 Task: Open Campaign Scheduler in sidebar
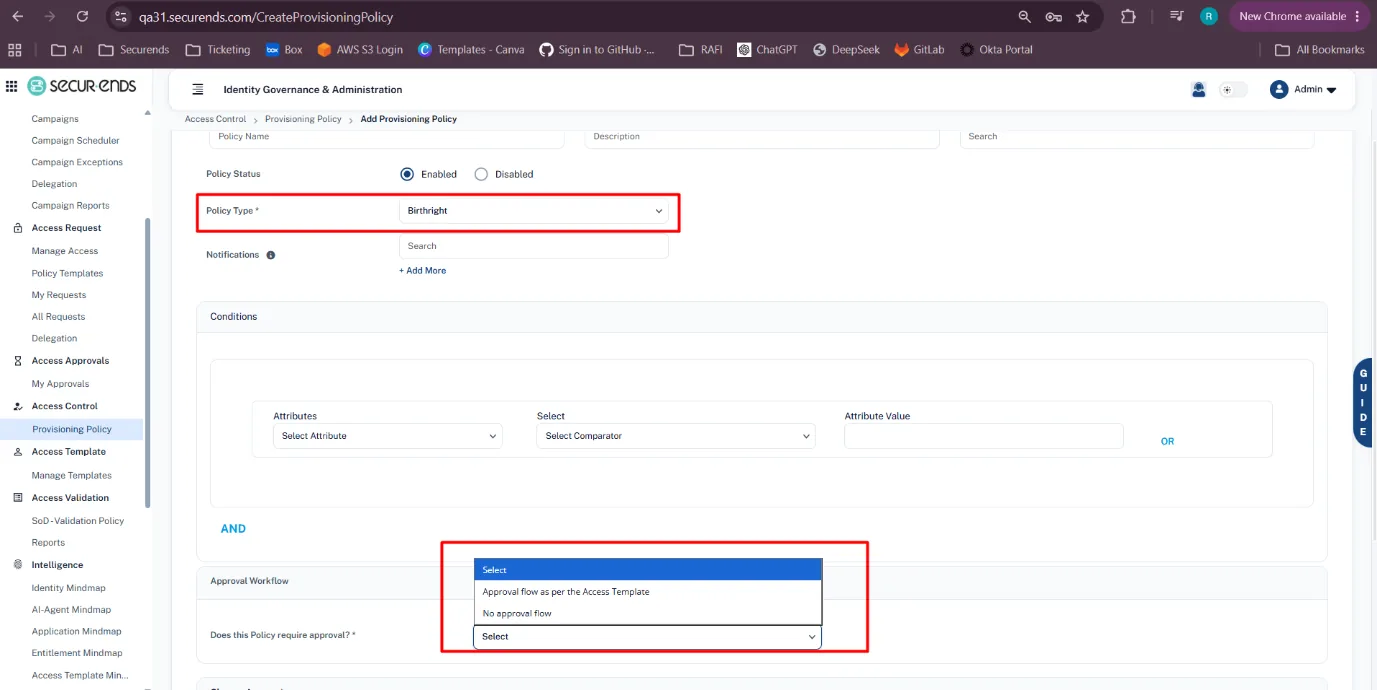pyautogui.click(x=75, y=141)
